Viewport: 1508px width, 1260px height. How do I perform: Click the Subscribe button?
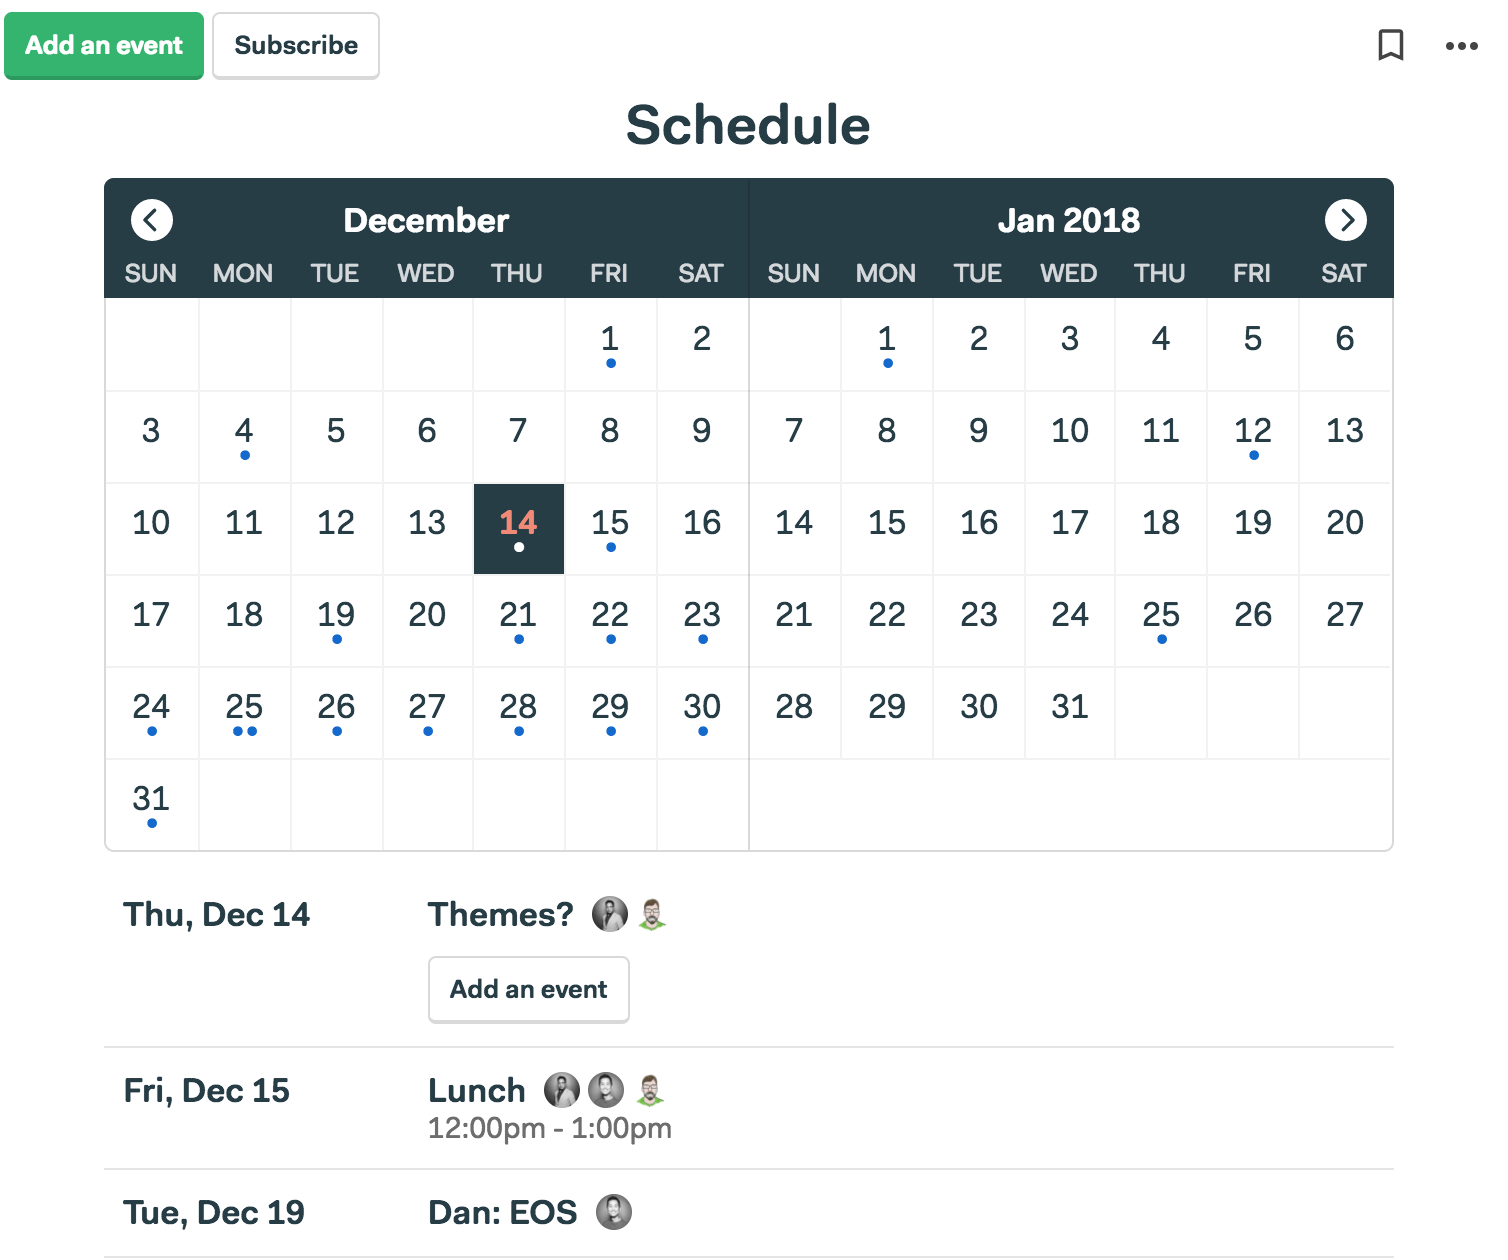(296, 46)
